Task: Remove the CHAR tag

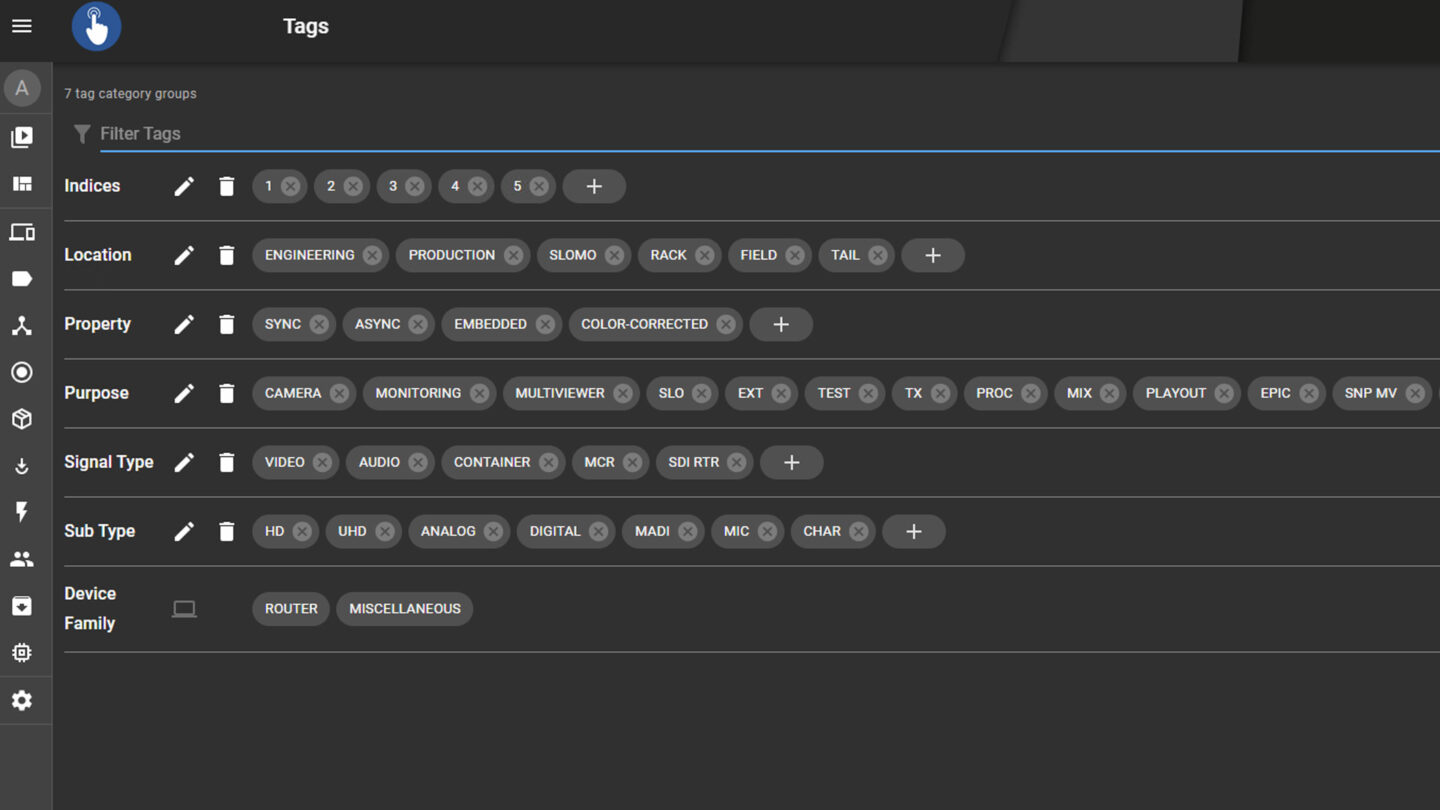Action: 859,531
